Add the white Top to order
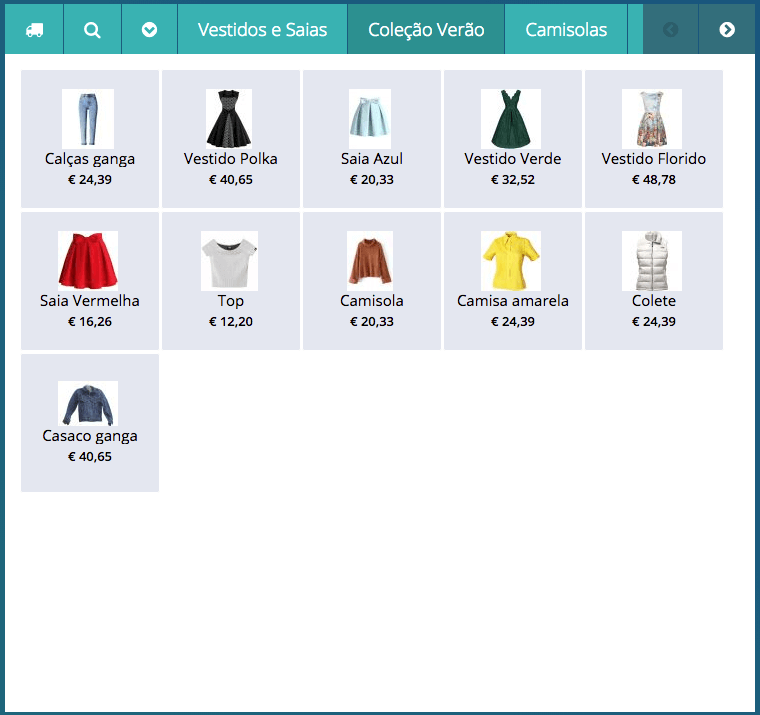760x715 pixels. [x=231, y=281]
